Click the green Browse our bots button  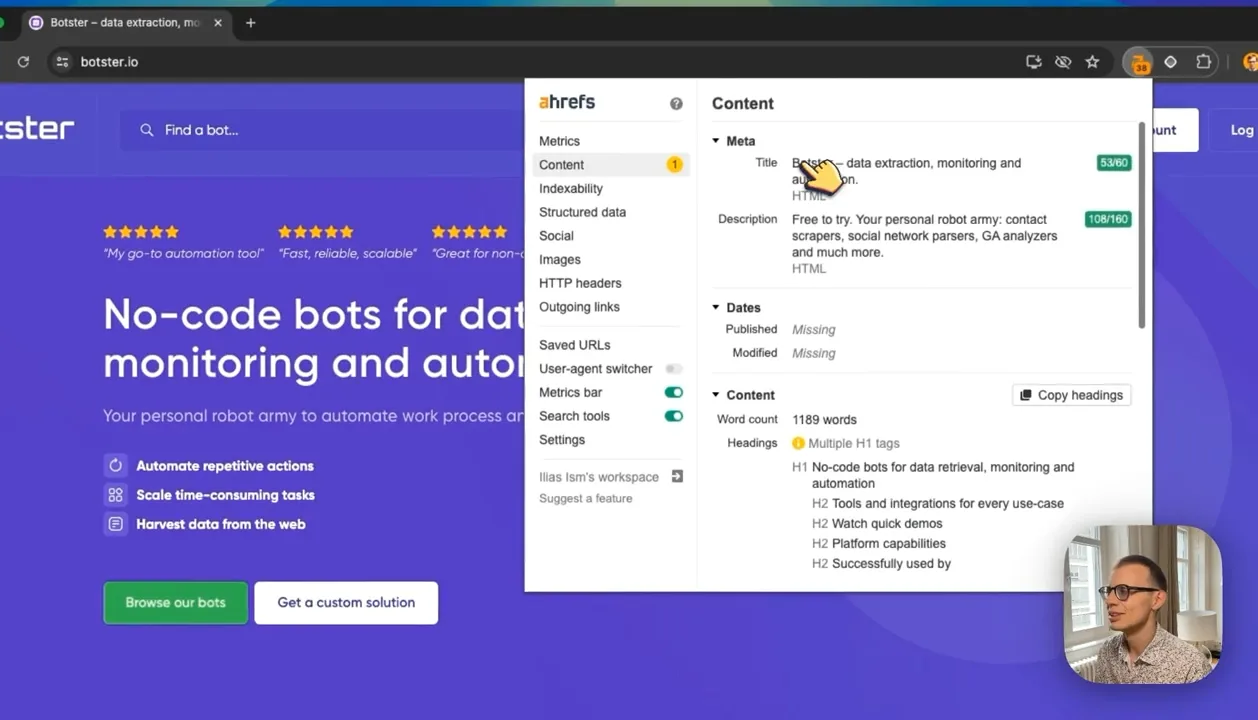(176, 603)
